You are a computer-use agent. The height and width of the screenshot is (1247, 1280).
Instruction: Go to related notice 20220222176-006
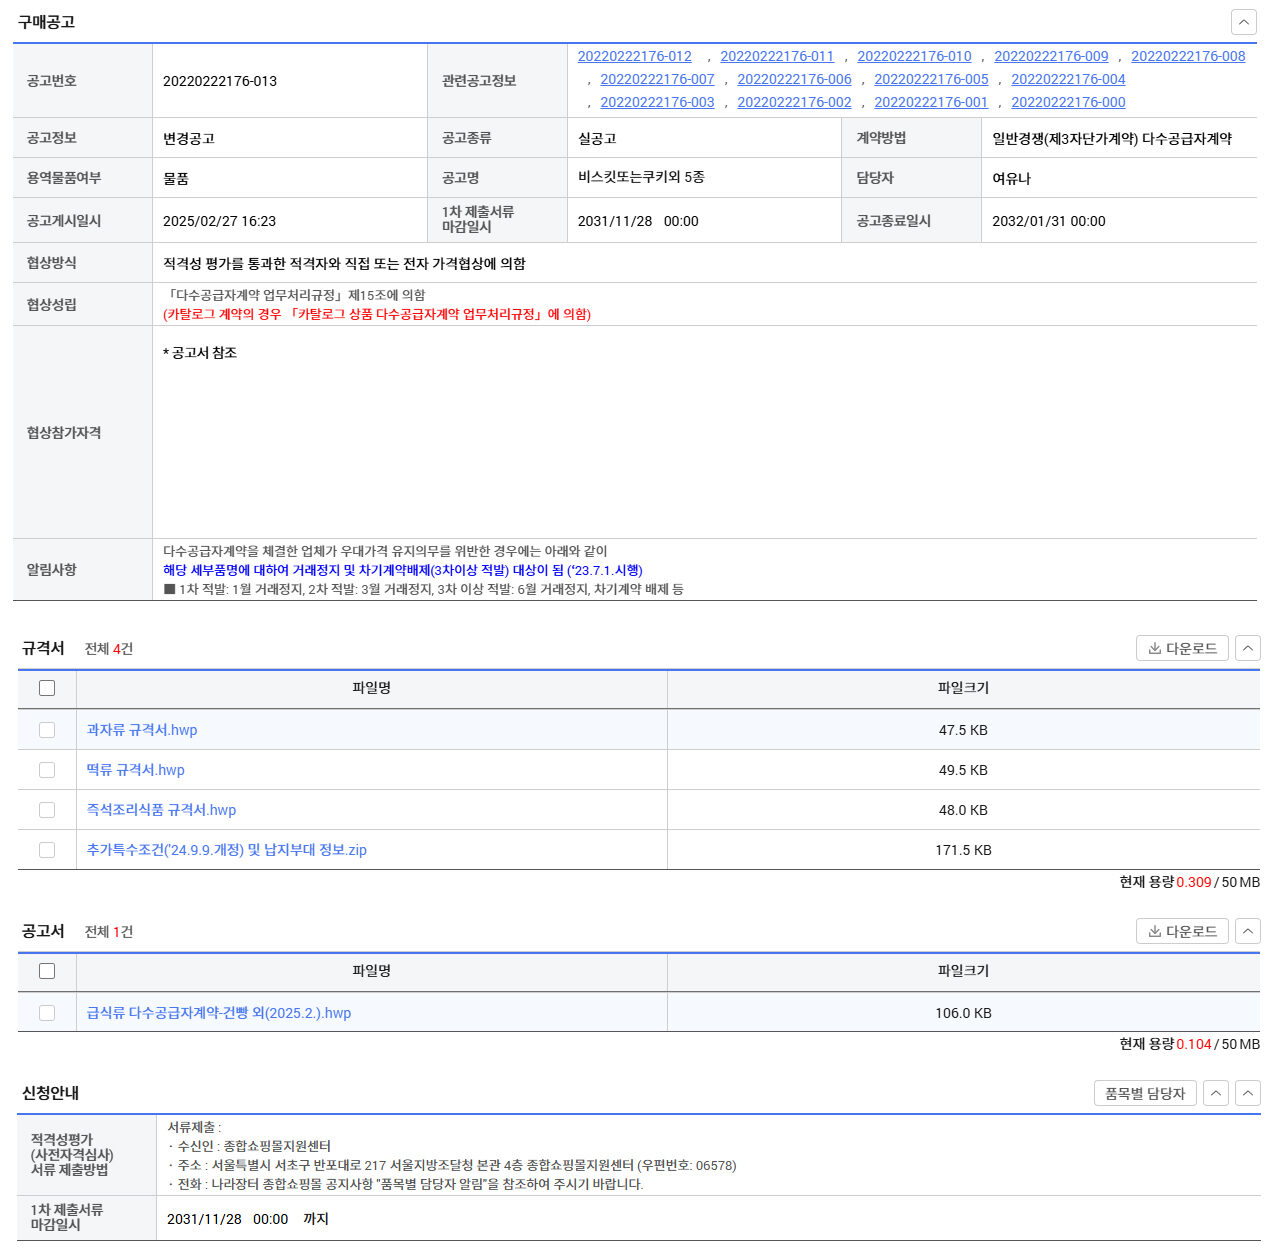click(x=794, y=79)
